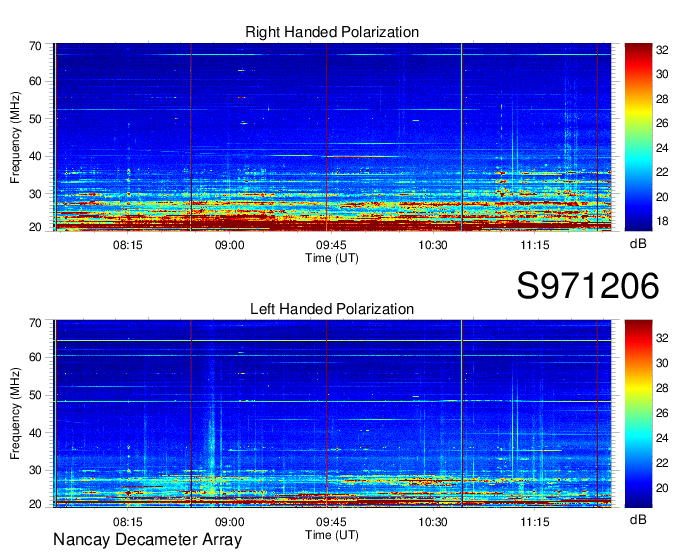Click the "Time (UT)" axis label of the bottom plot
The height and width of the screenshot is (552, 680).
pos(332,535)
